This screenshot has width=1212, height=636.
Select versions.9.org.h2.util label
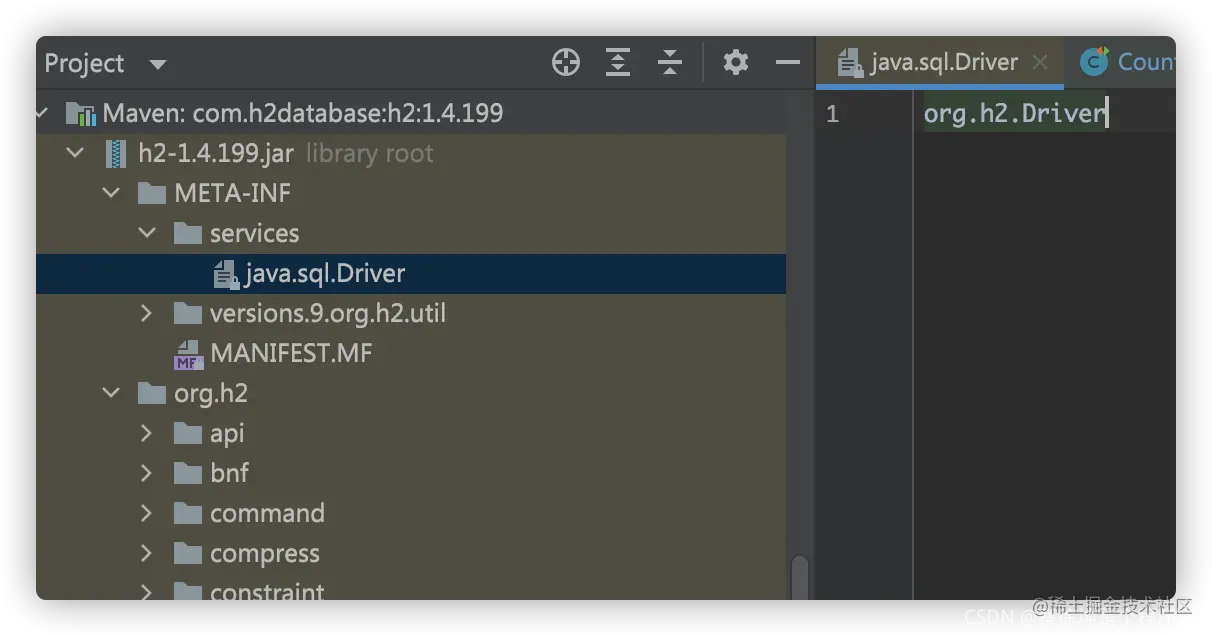click(328, 314)
